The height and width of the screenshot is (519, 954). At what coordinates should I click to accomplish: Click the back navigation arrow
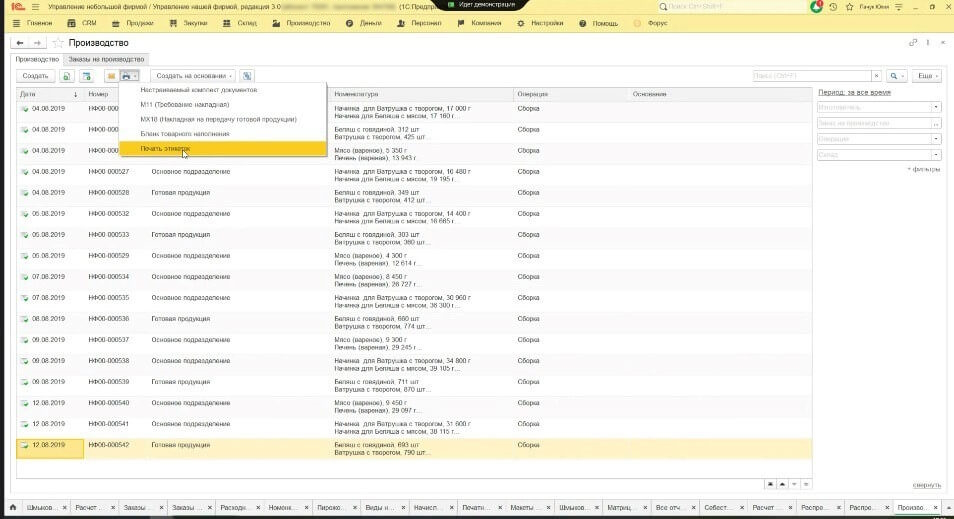pyautogui.click(x=20, y=43)
